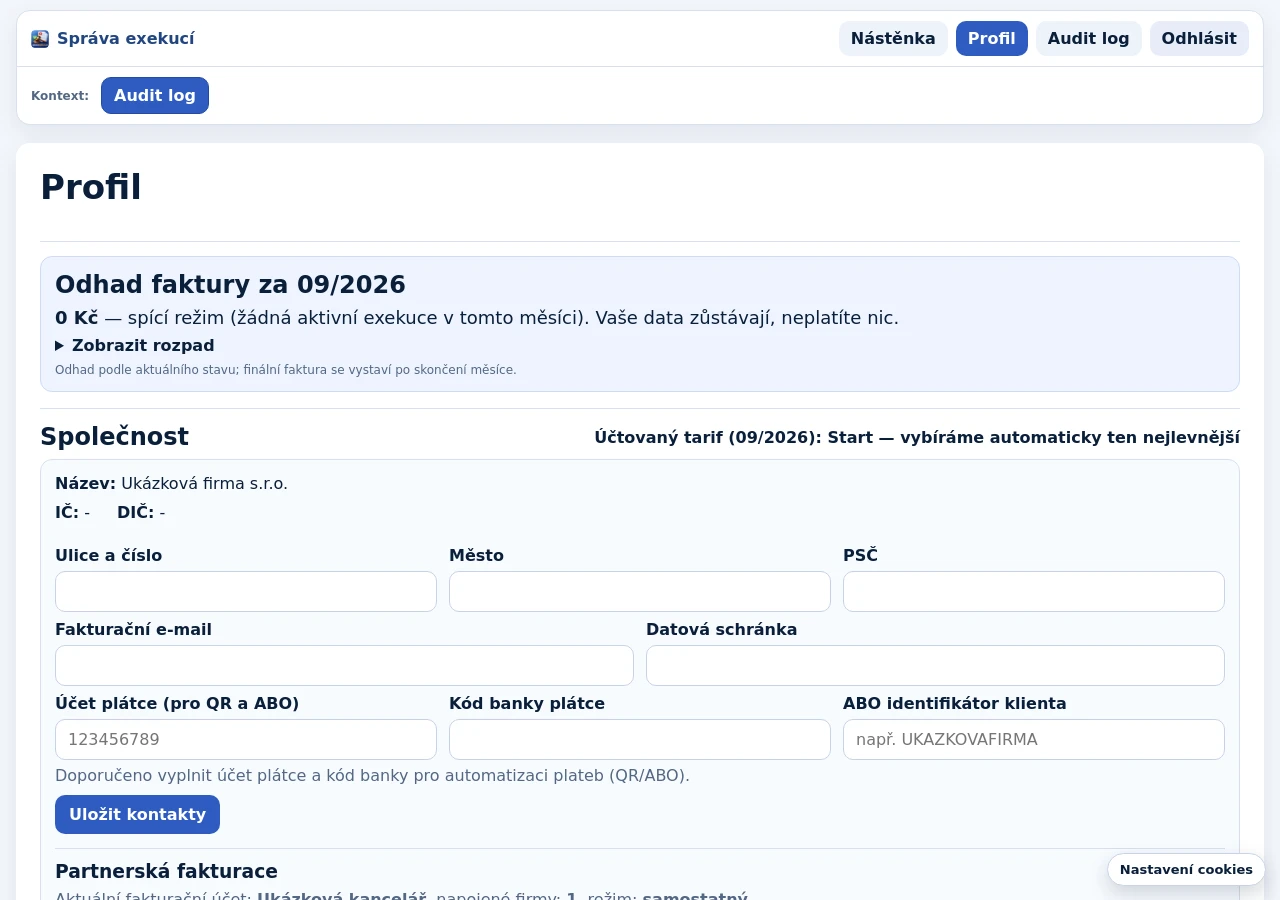Select the Audit log context chip
Image resolution: width=1280 pixels, height=900 pixels.
click(x=155, y=96)
